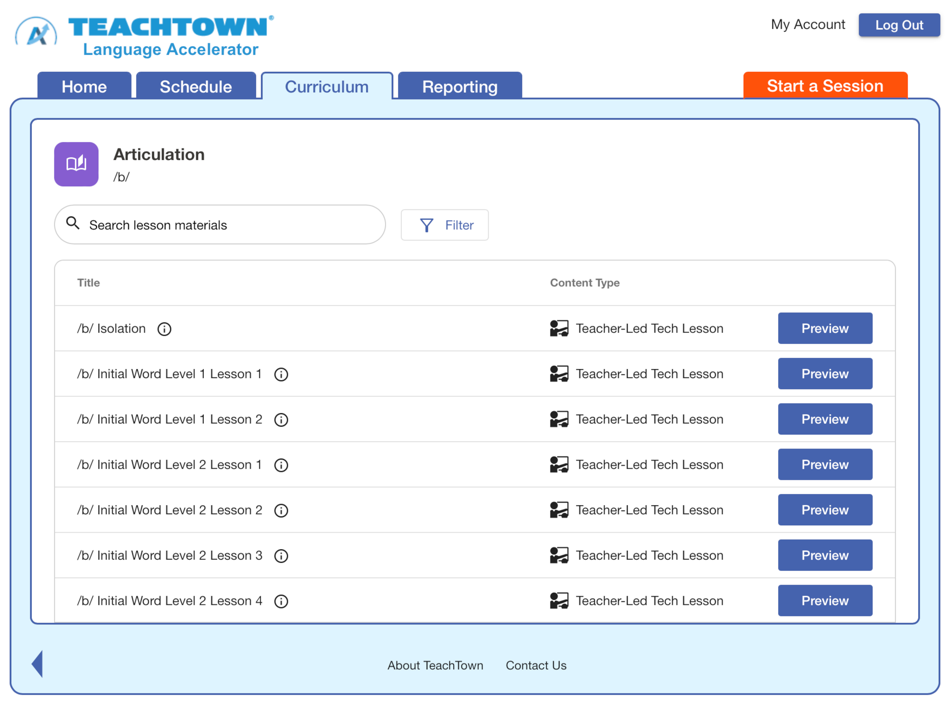Viewport: 950px width, 712px height.
Task: Switch to the Schedule tab
Action: click(x=196, y=86)
